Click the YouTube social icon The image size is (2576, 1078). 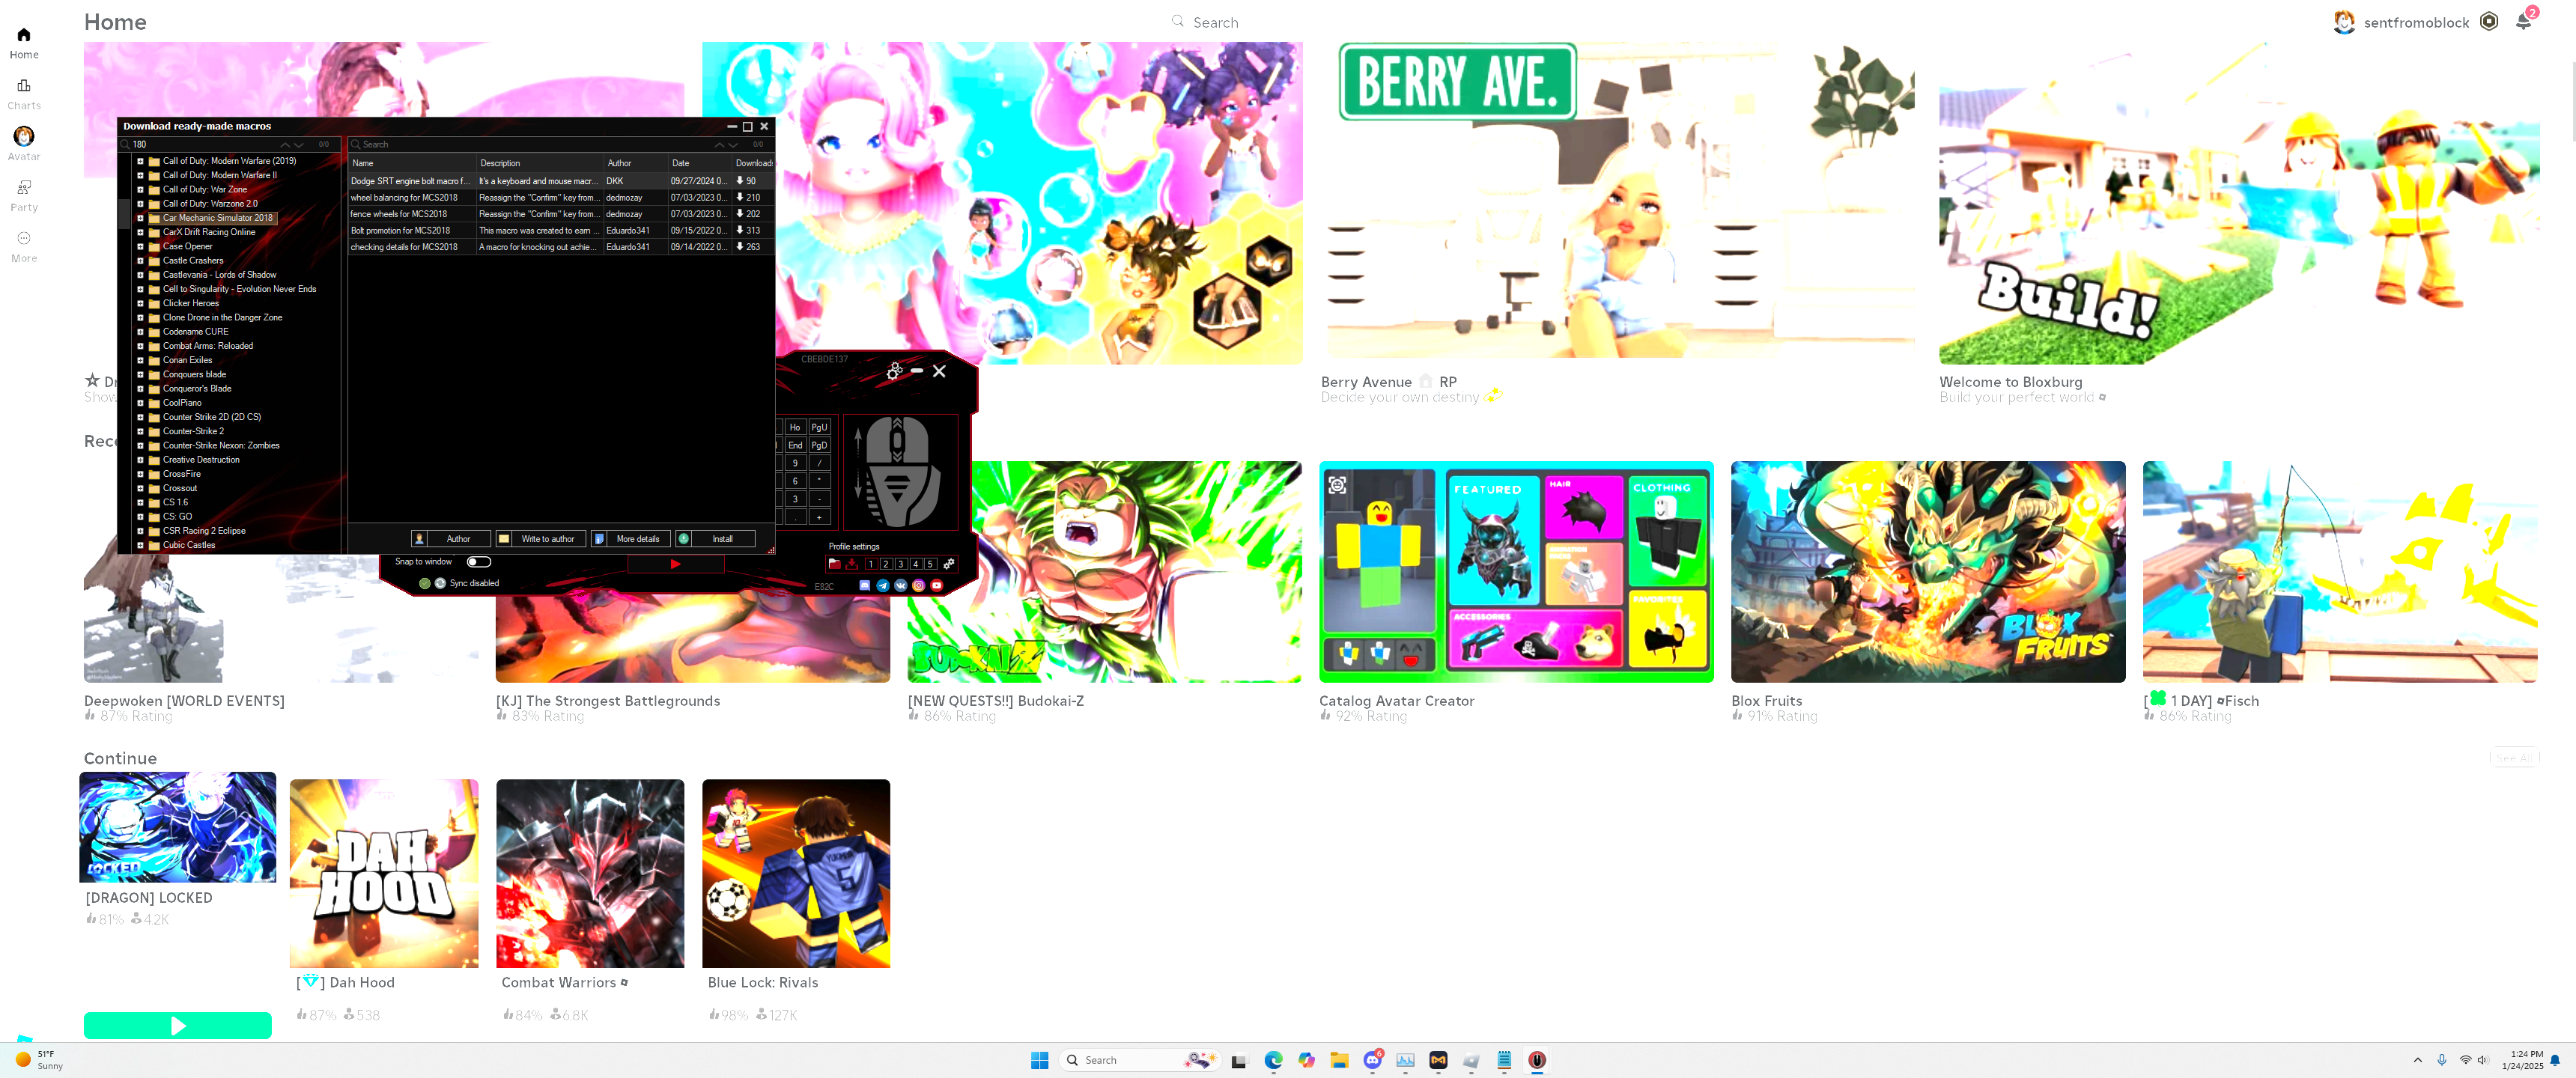937,586
